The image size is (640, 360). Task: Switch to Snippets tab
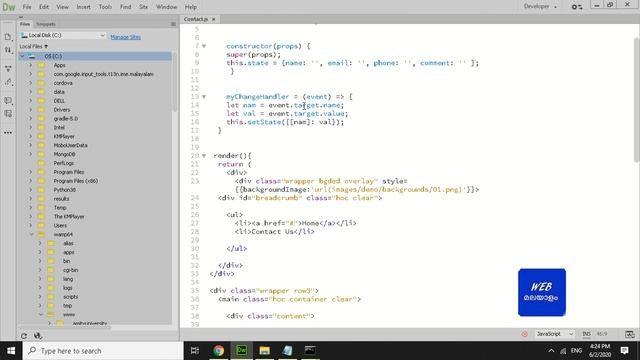click(46, 24)
